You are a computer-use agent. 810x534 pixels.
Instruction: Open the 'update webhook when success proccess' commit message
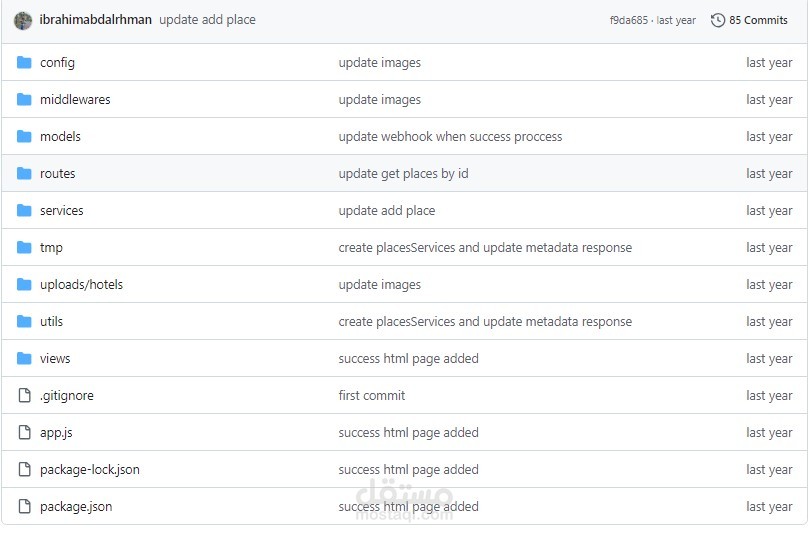450,136
